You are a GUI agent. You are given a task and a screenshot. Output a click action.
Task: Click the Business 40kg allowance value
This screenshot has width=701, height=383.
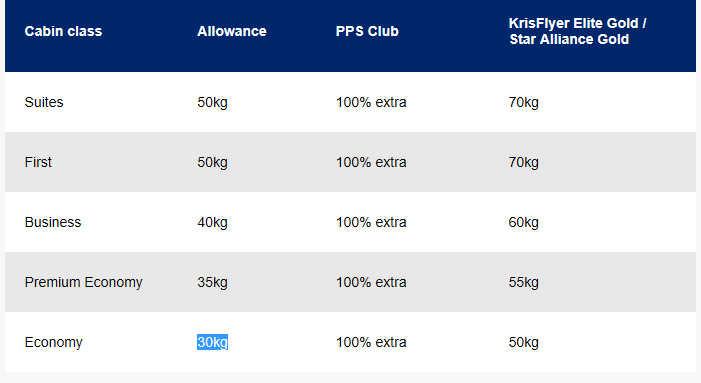(x=212, y=222)
